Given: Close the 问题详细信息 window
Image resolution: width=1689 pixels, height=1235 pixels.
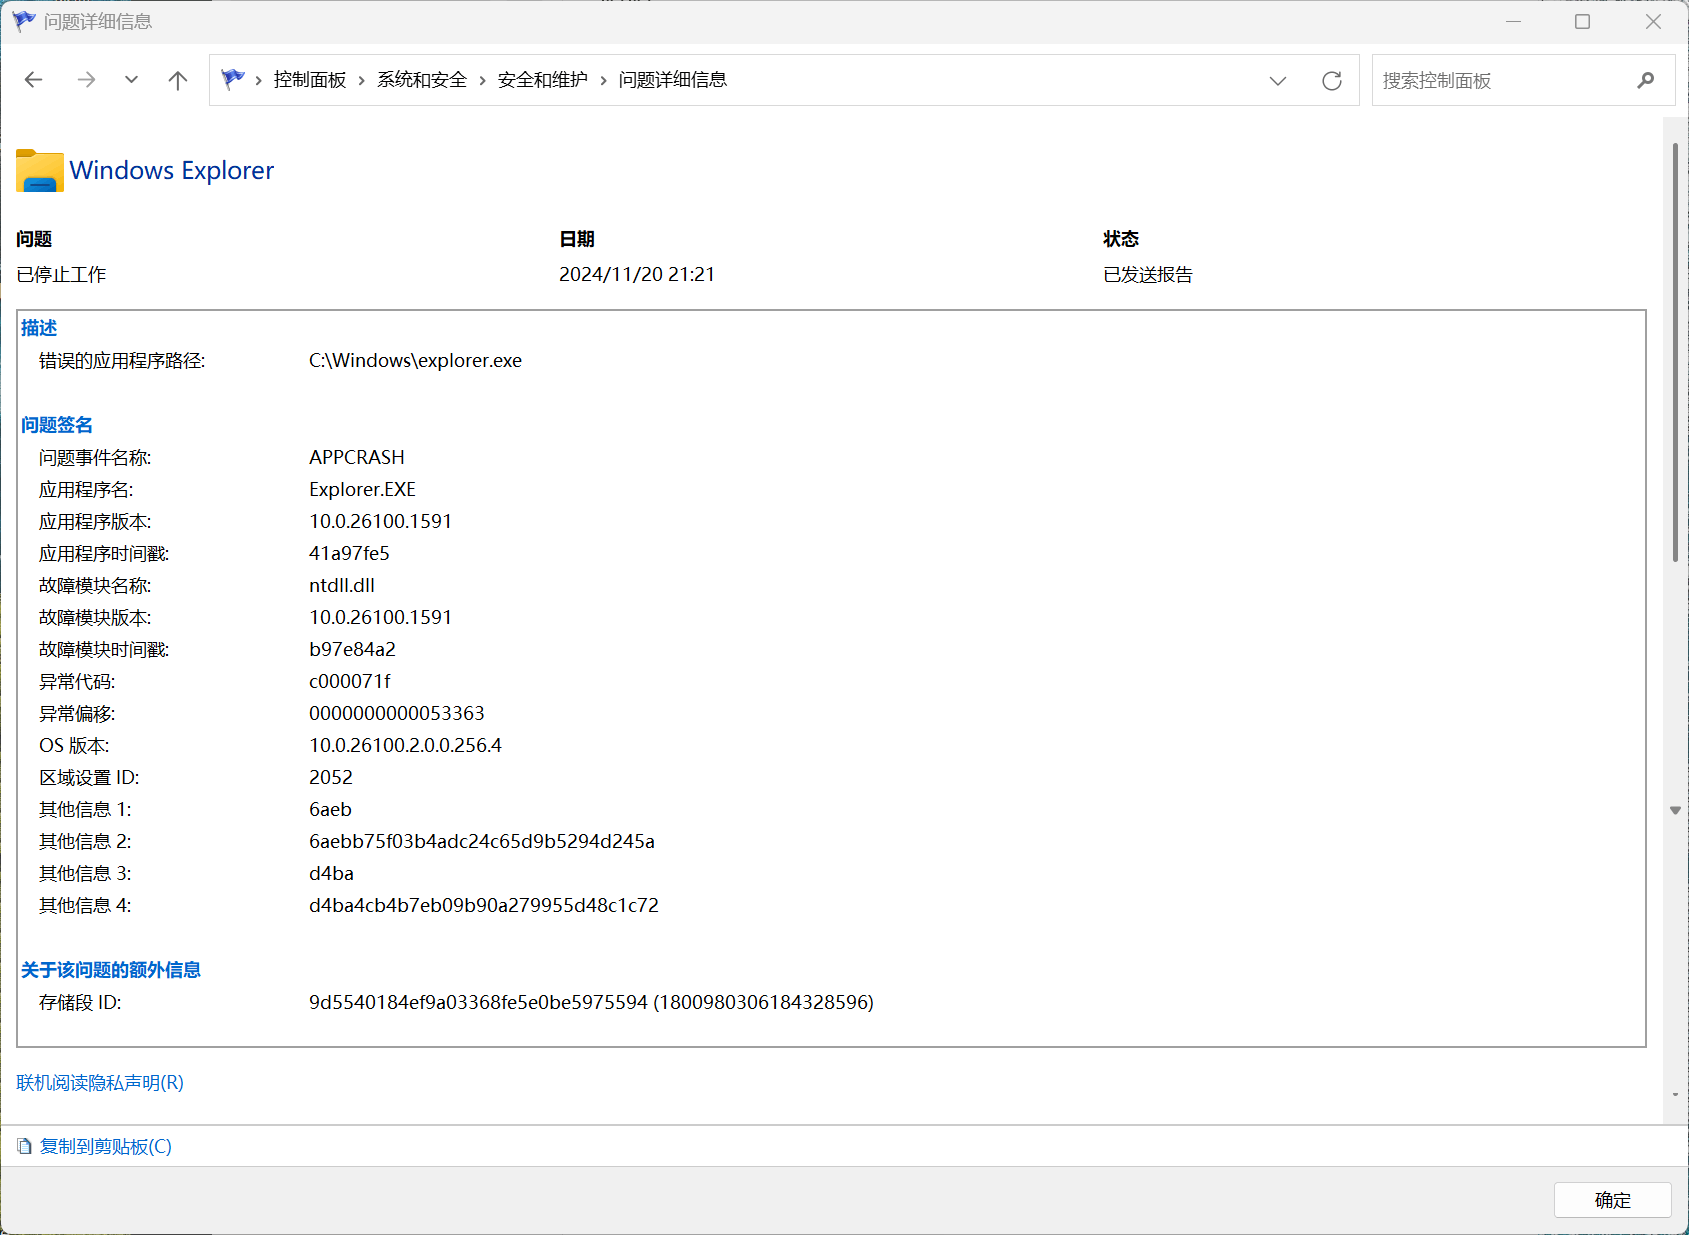Looking at the screenshot, I should click(x=1653, y=22).
